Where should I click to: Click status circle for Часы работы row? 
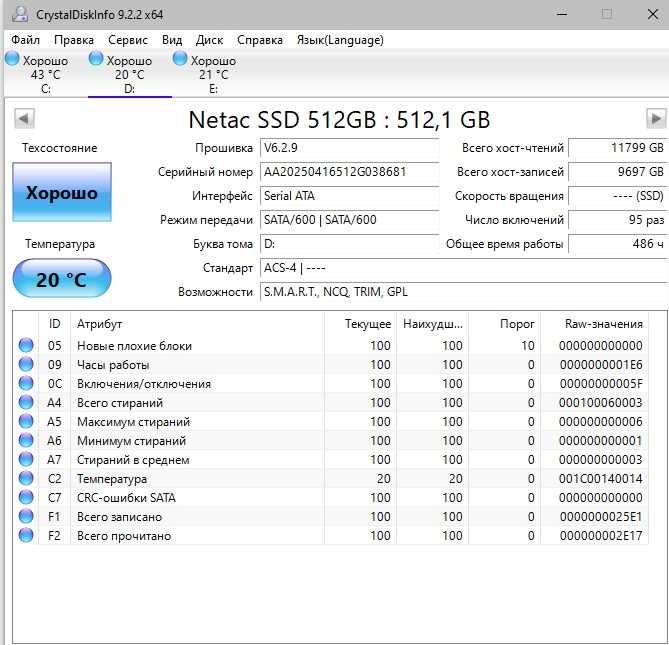pos(26,364)
